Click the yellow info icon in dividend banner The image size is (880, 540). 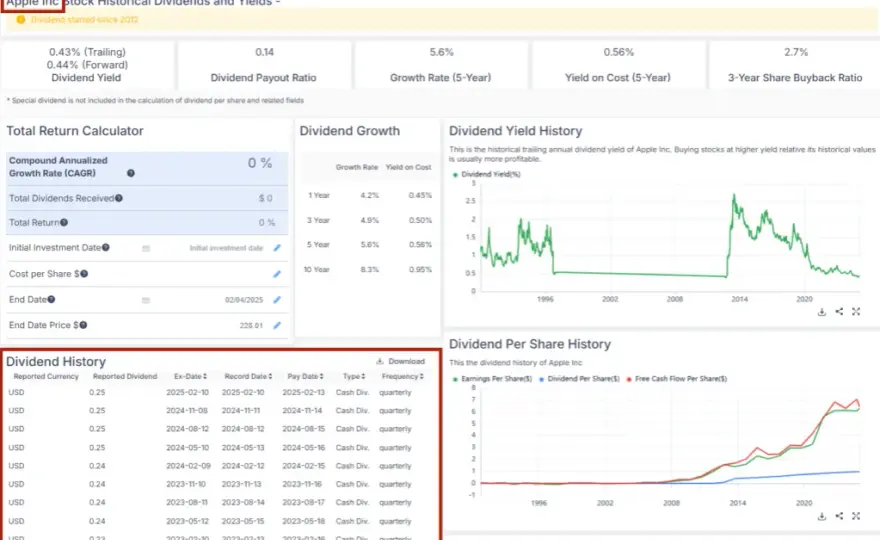pyautogui.click(x=21, y=20)
